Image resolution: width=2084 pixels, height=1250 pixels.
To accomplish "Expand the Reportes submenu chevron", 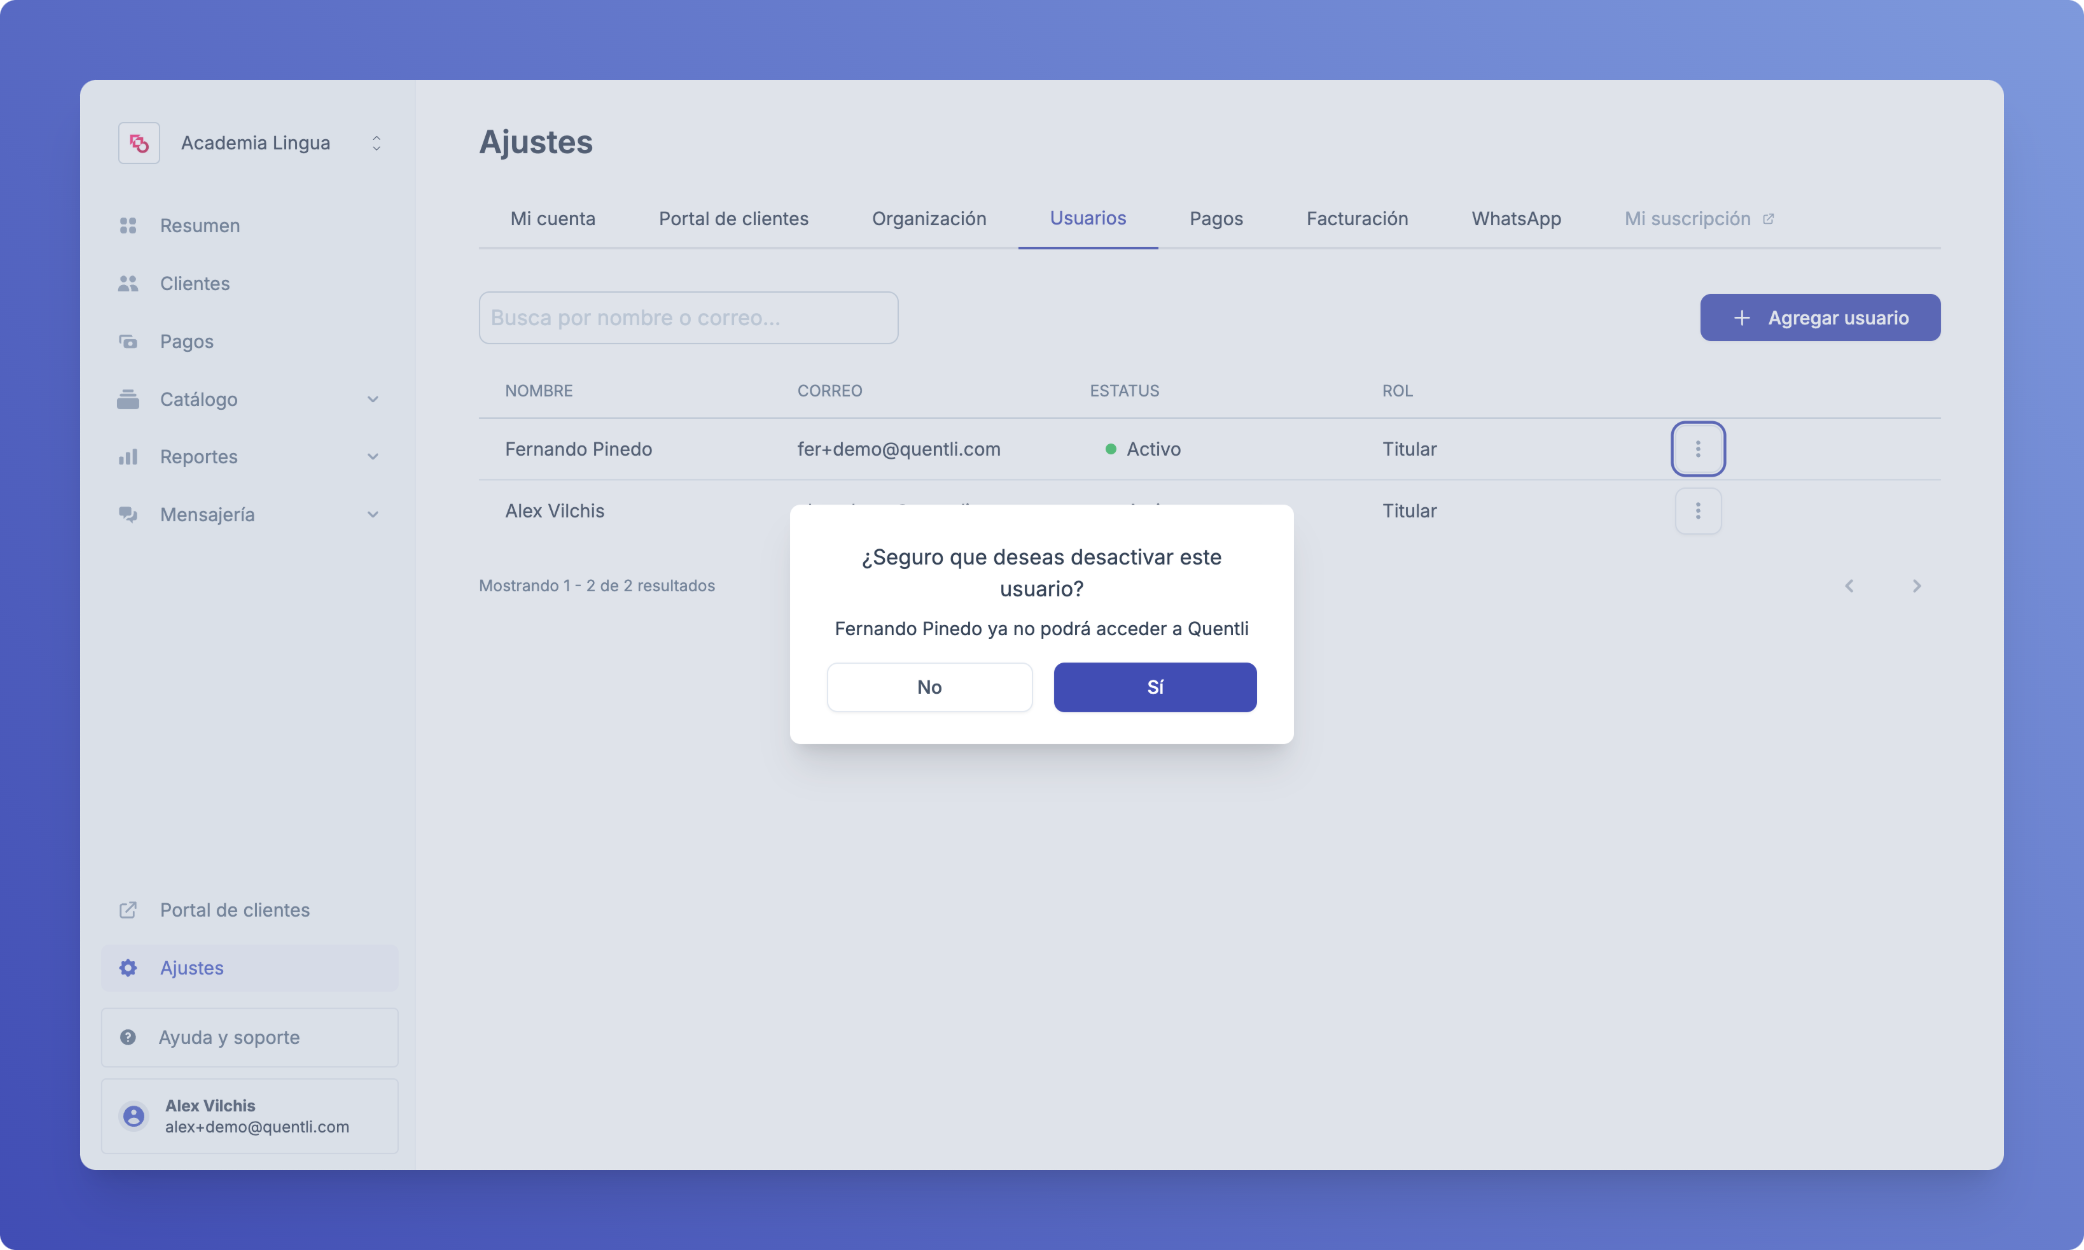I will point(373,457).
